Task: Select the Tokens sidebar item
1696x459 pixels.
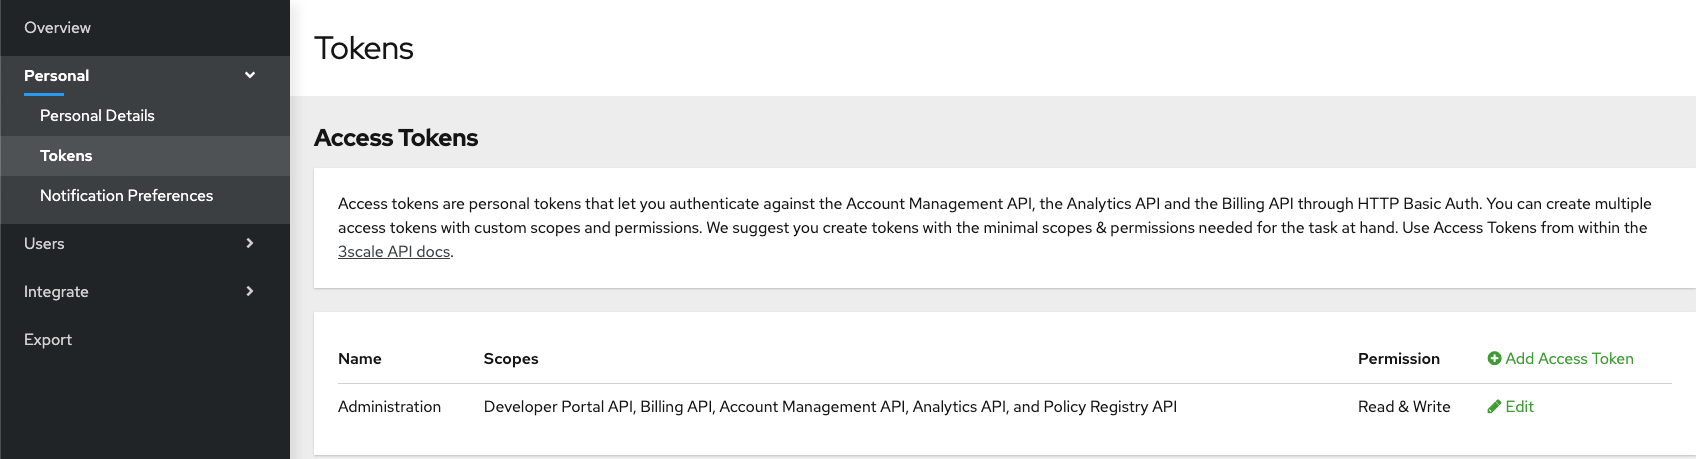Action: (x=66, y=156)
